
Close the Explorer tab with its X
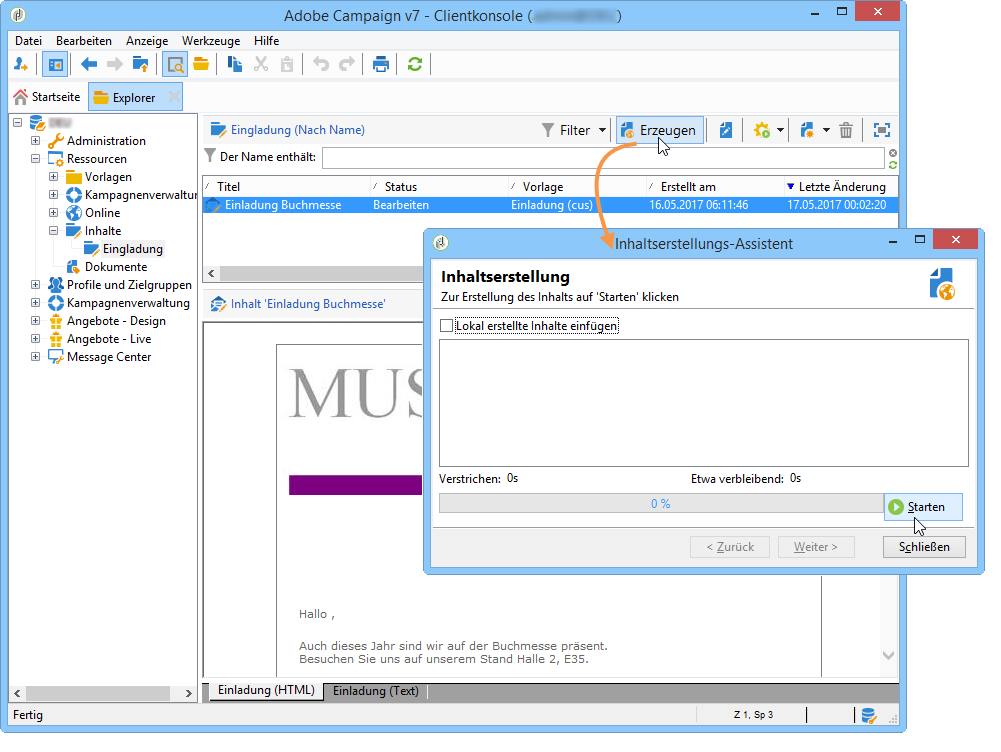click(174, 97)
